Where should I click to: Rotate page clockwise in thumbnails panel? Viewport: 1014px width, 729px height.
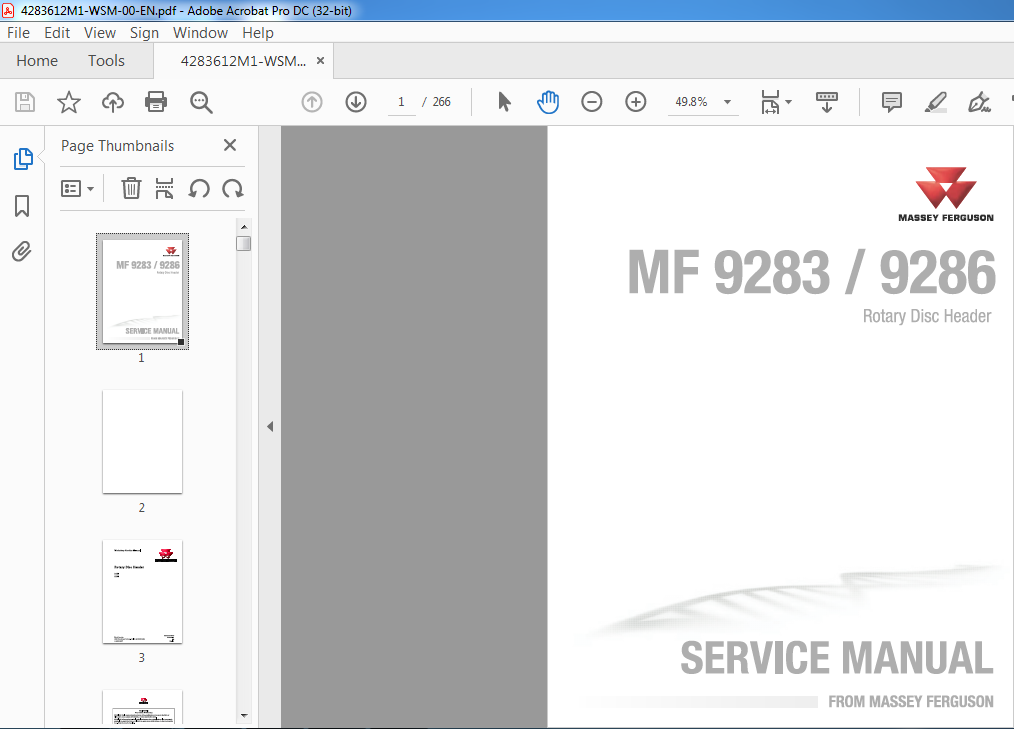233,188
